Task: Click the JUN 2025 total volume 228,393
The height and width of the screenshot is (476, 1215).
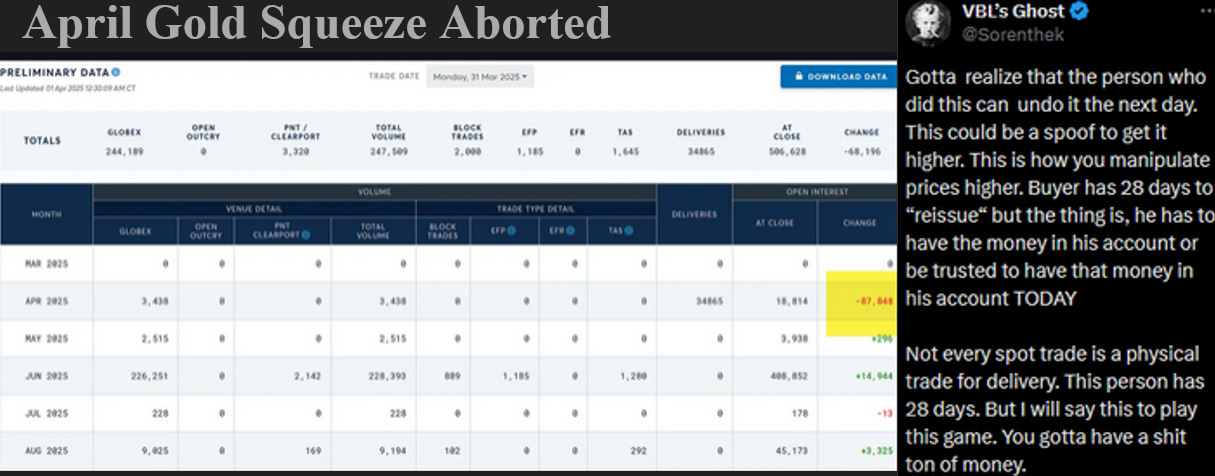Action: click(x=385, y=376)
